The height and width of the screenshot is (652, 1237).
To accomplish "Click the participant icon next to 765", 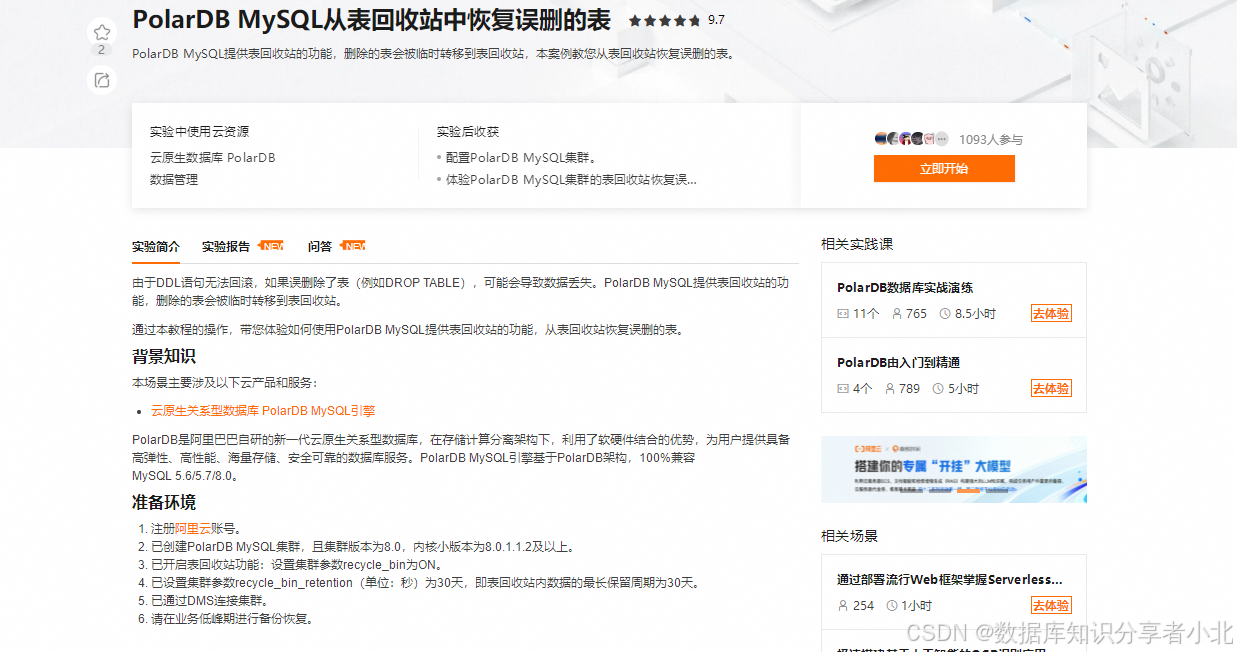I will click(x=898, y=313).
